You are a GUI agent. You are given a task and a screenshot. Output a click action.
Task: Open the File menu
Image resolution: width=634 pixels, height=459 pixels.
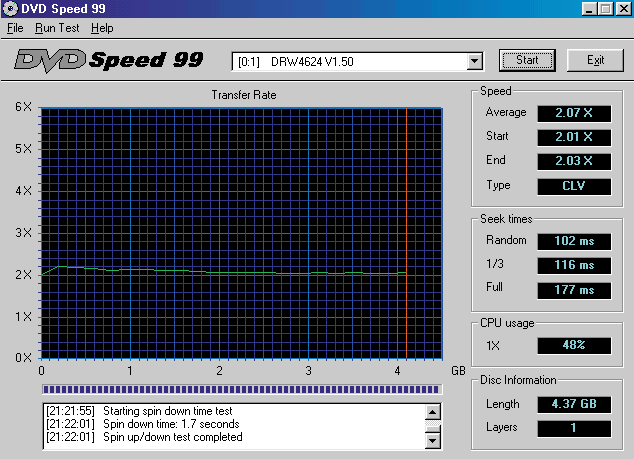(15, 28)
